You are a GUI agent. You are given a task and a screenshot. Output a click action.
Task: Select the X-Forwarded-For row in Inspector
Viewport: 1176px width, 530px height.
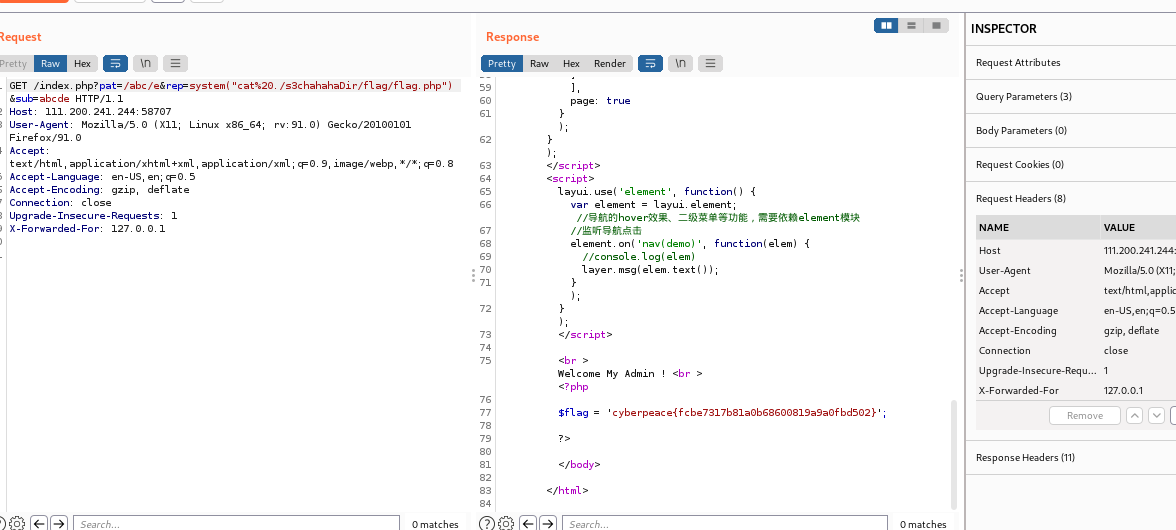pyautogui.click(x=1076, y=391)
